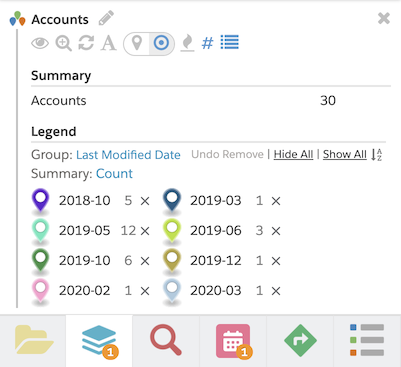
Task: Toggle Accounts layer visibility eye icon
Action: (40, 43)
